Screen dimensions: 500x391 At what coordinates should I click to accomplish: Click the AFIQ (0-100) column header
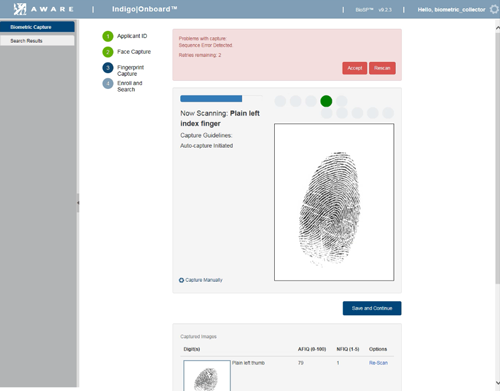(x=312, y=349)
